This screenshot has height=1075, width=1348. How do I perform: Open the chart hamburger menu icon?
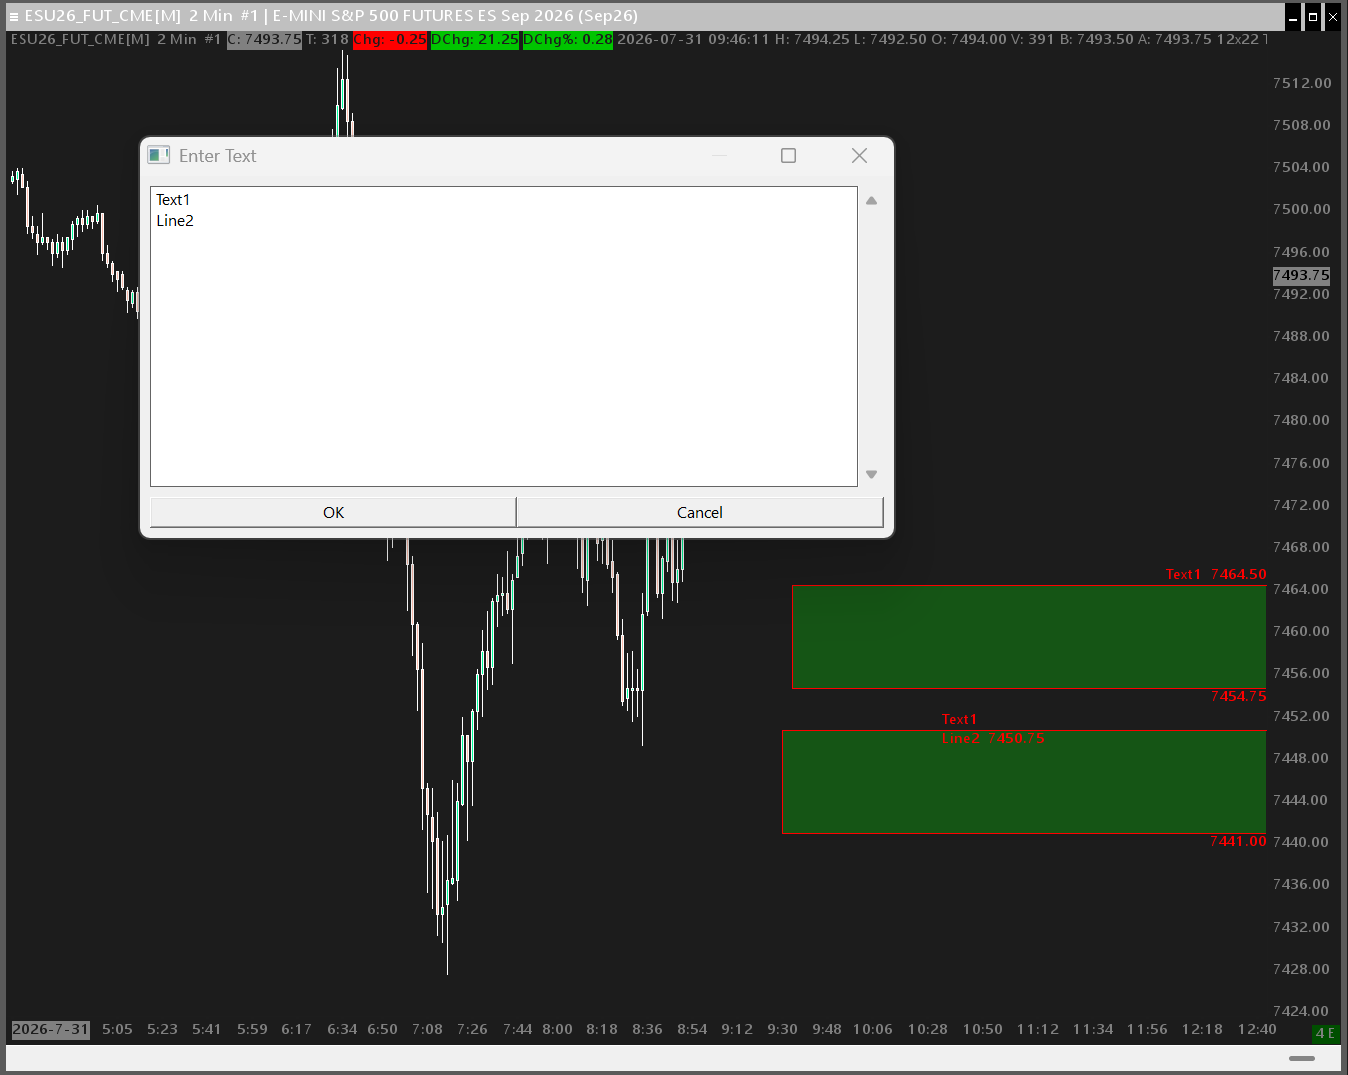click(x=14, y=17)
